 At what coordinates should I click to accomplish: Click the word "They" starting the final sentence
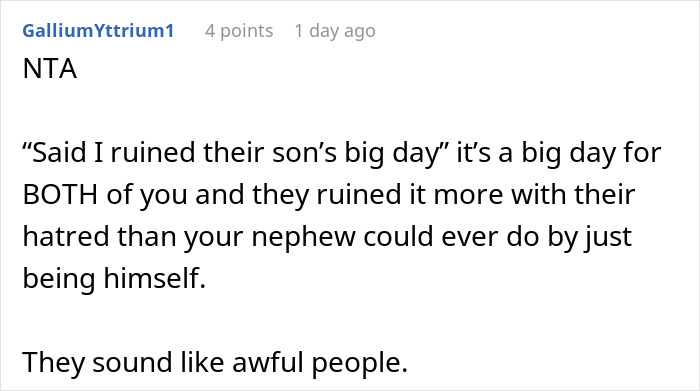pyautogui.click(x=53, y=363)
